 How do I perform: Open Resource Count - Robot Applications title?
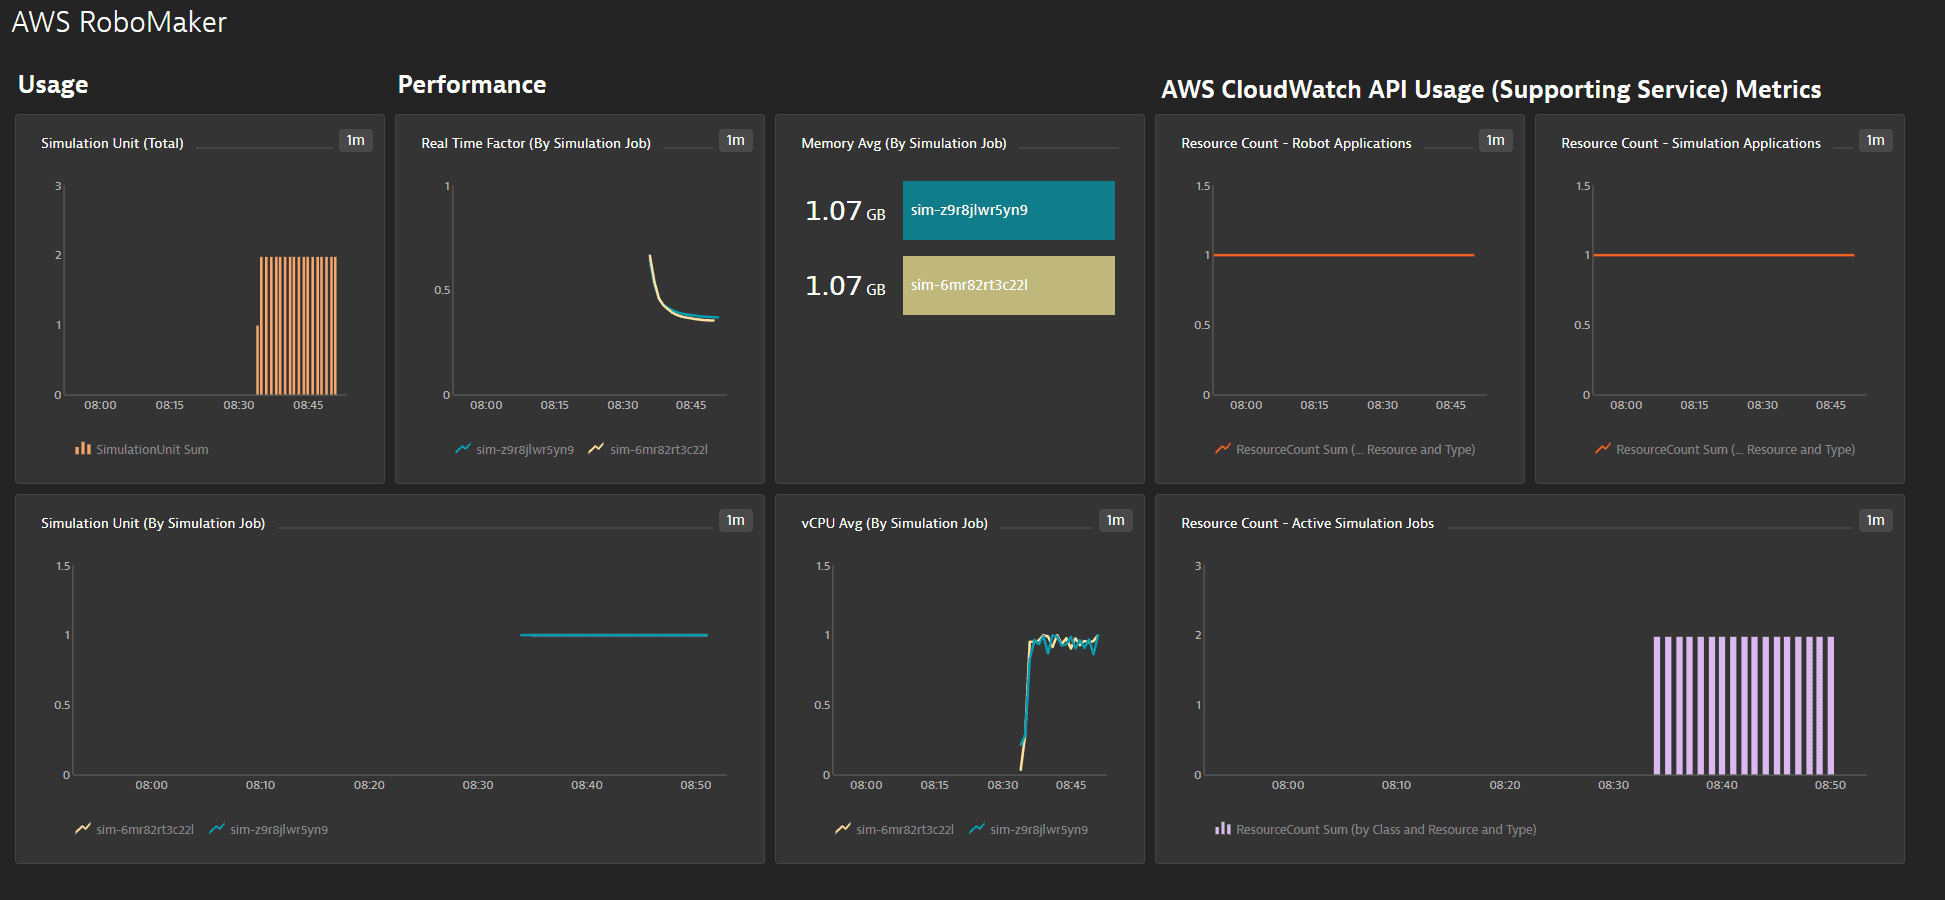tap(1296, 143)
